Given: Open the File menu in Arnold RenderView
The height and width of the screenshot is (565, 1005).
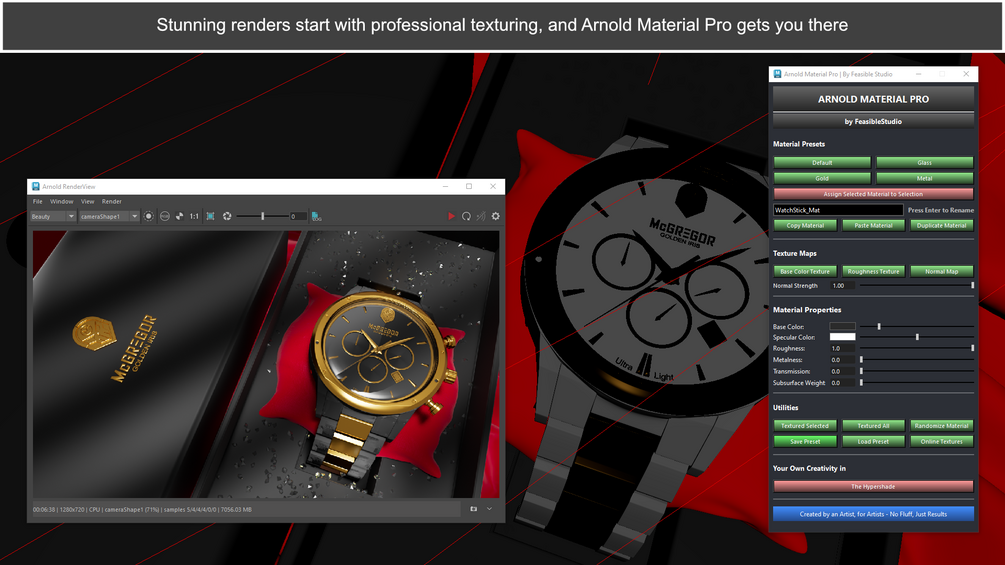Looking at the screenshot, I should click(x=38, y=201).
